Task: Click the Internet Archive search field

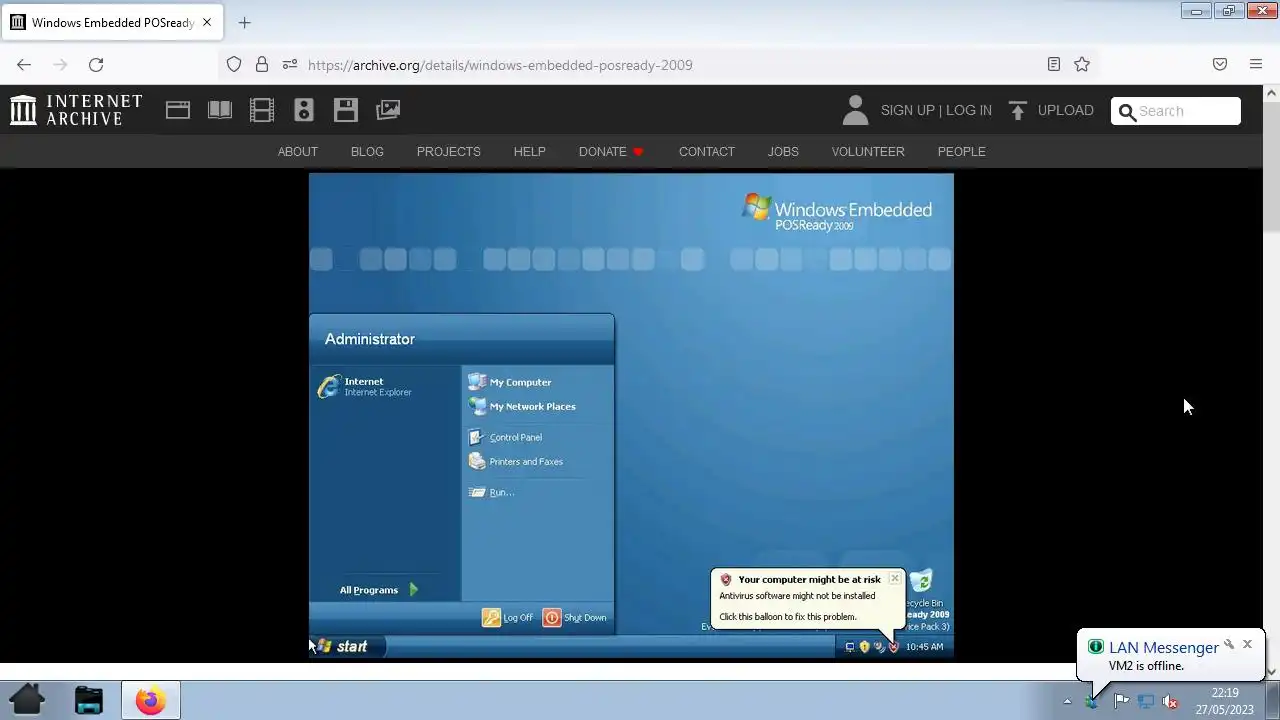Action: (1176, 111)
